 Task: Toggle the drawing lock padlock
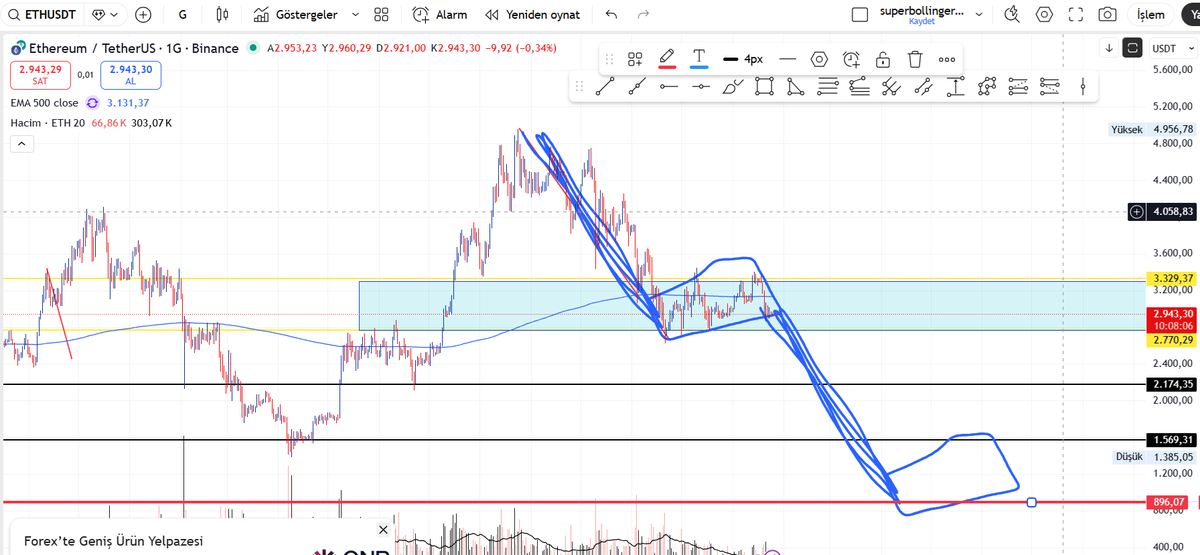coord(883,59)
